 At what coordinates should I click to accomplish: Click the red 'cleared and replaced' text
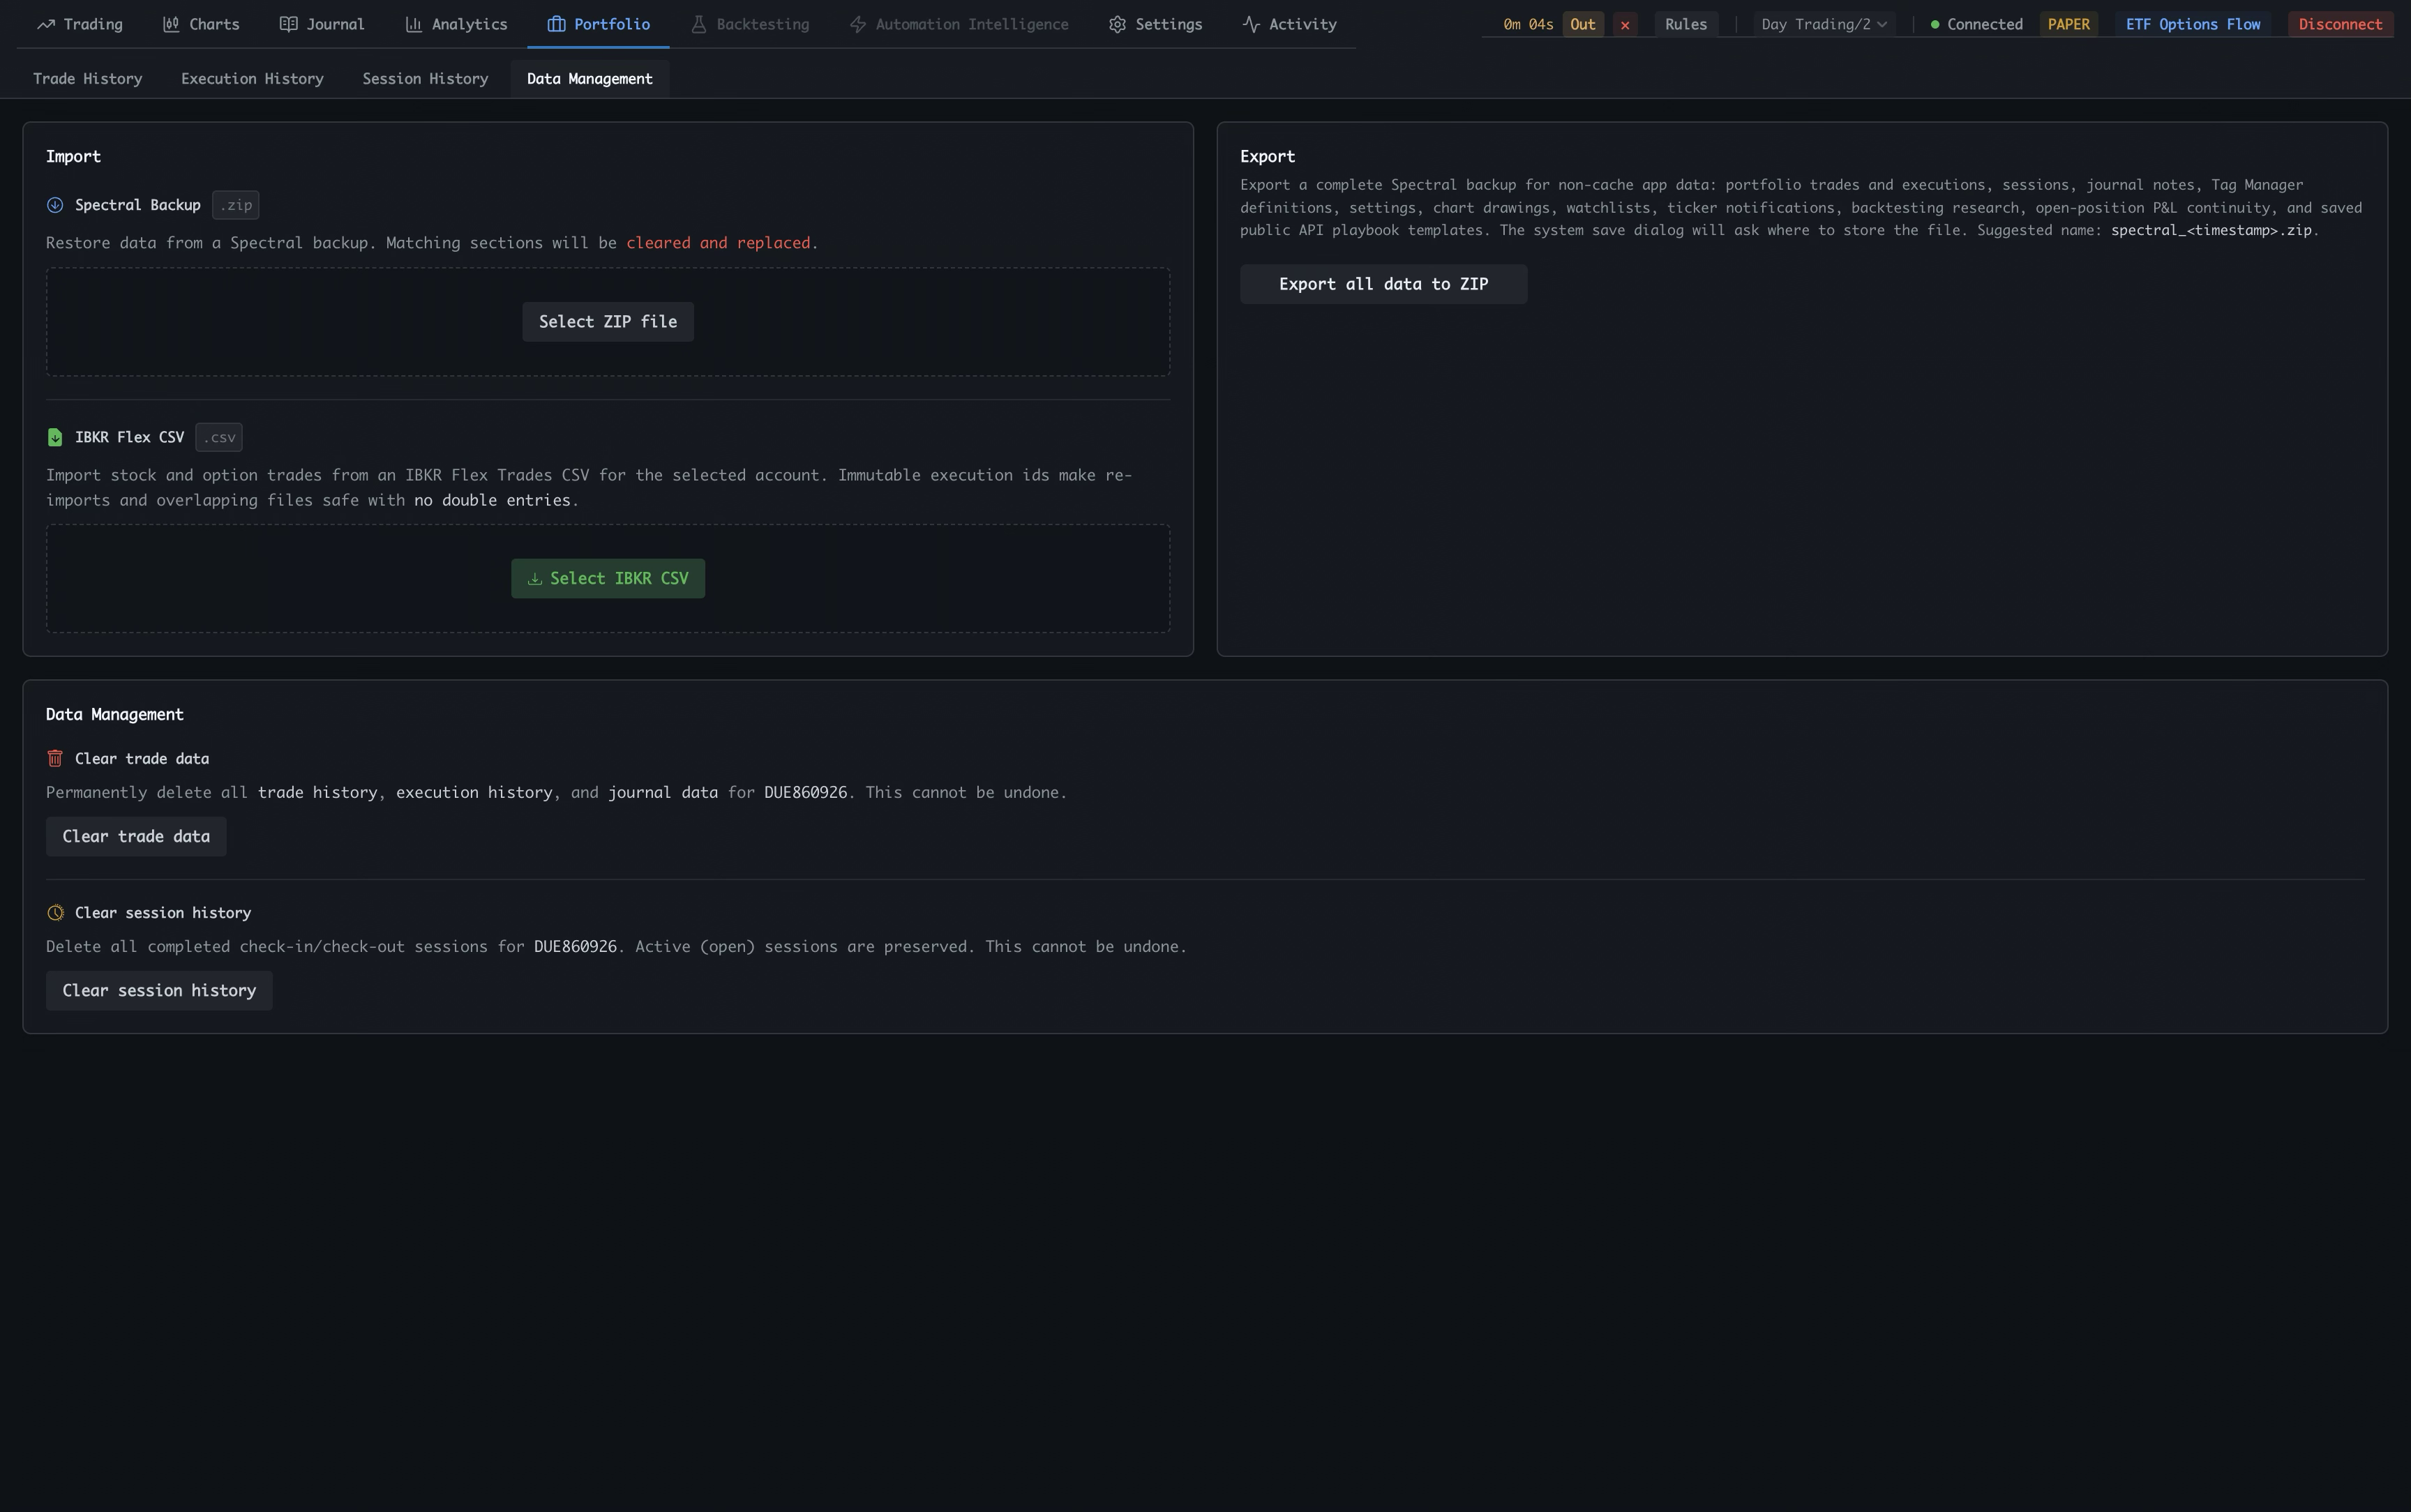point(718,243)
